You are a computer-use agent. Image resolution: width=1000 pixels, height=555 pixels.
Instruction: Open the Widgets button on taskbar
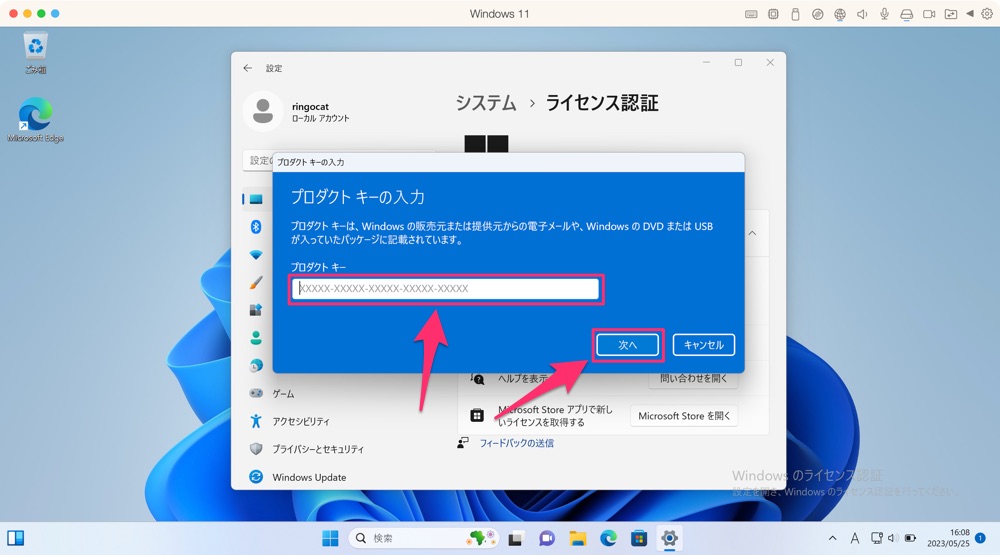[16, 538]
